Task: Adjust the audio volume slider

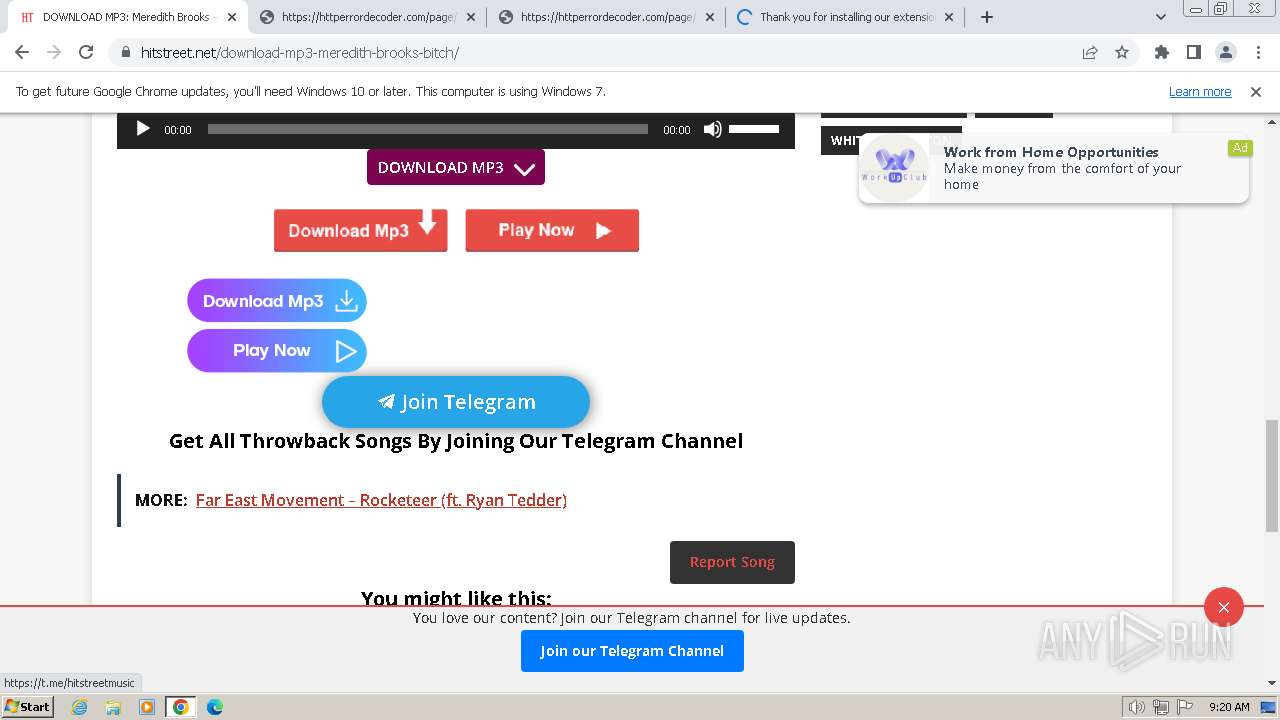Action: 754,129
